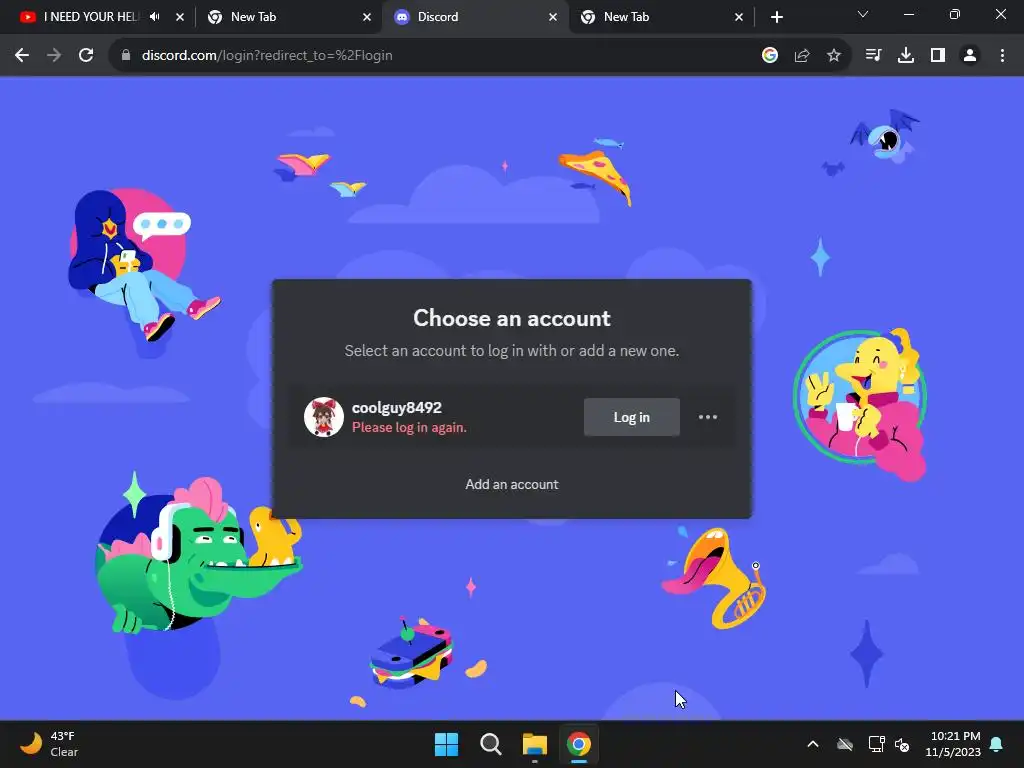This screenshot has width=1024, height=768.
Task: Click the Log in button for coolguy8492
Action: (632, 417)
